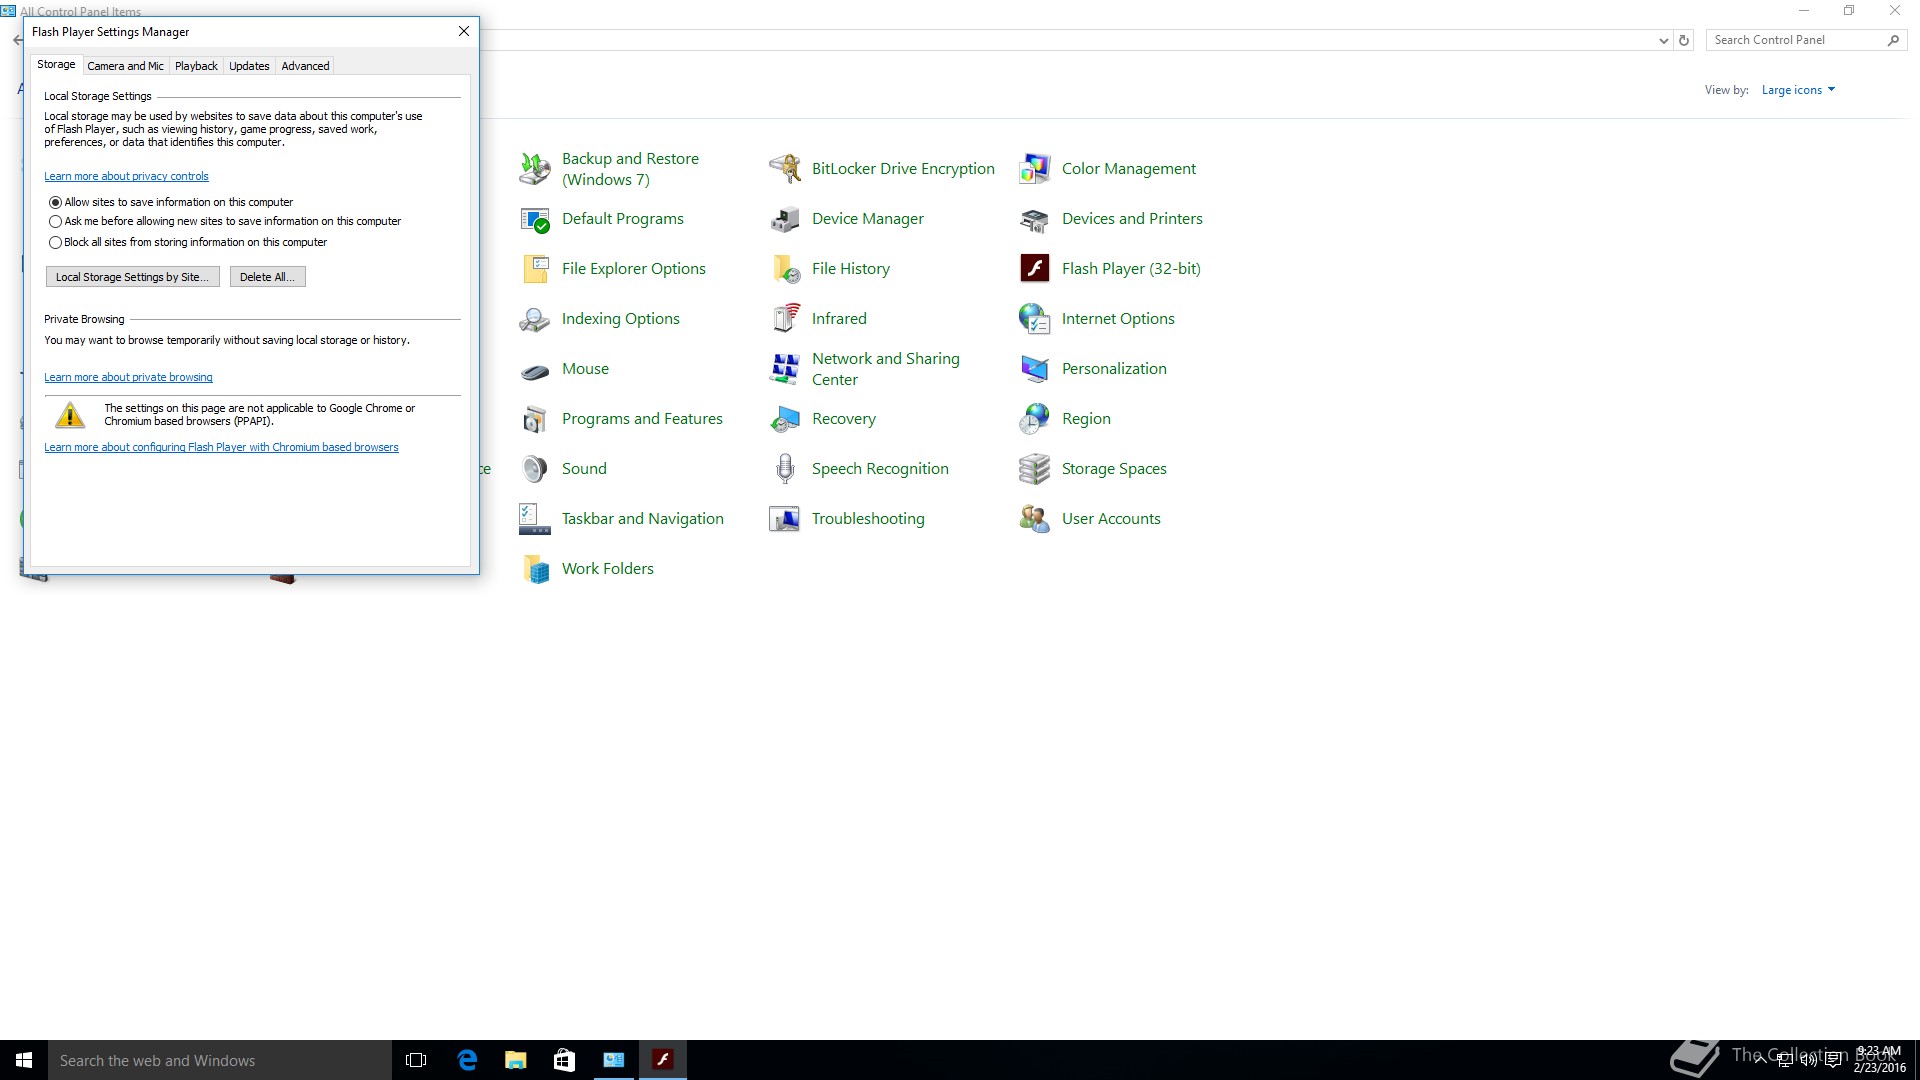Close the Flash Player Settings Manager dialog

click(464, 31)
